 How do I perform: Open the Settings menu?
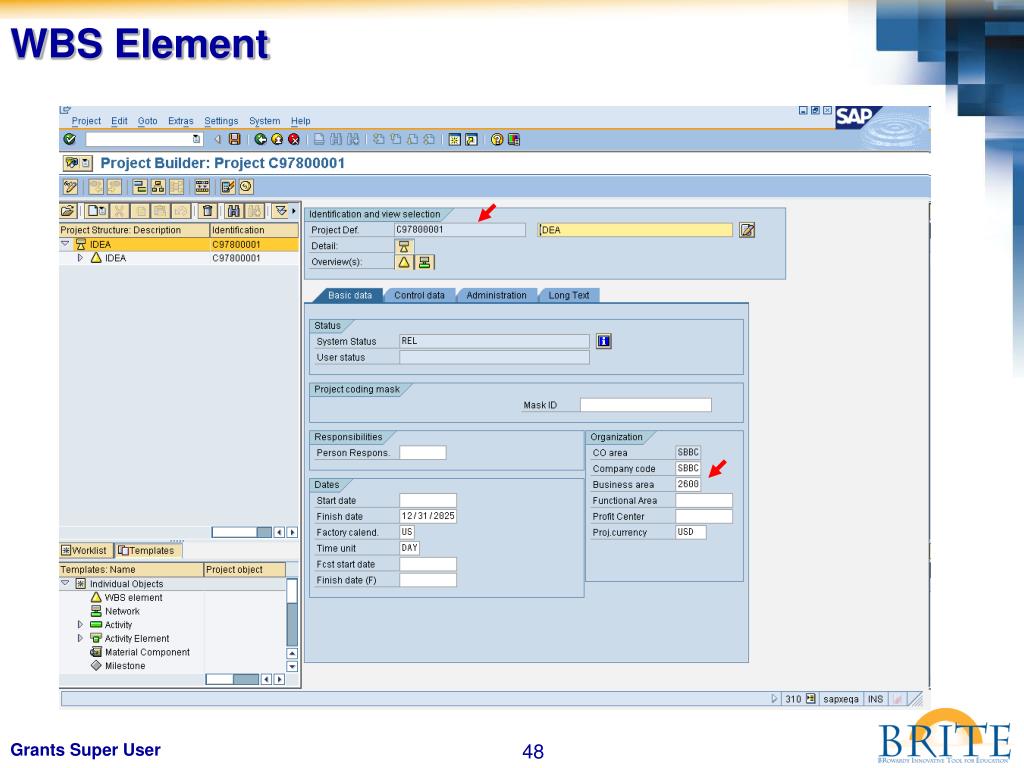[221, 121]
